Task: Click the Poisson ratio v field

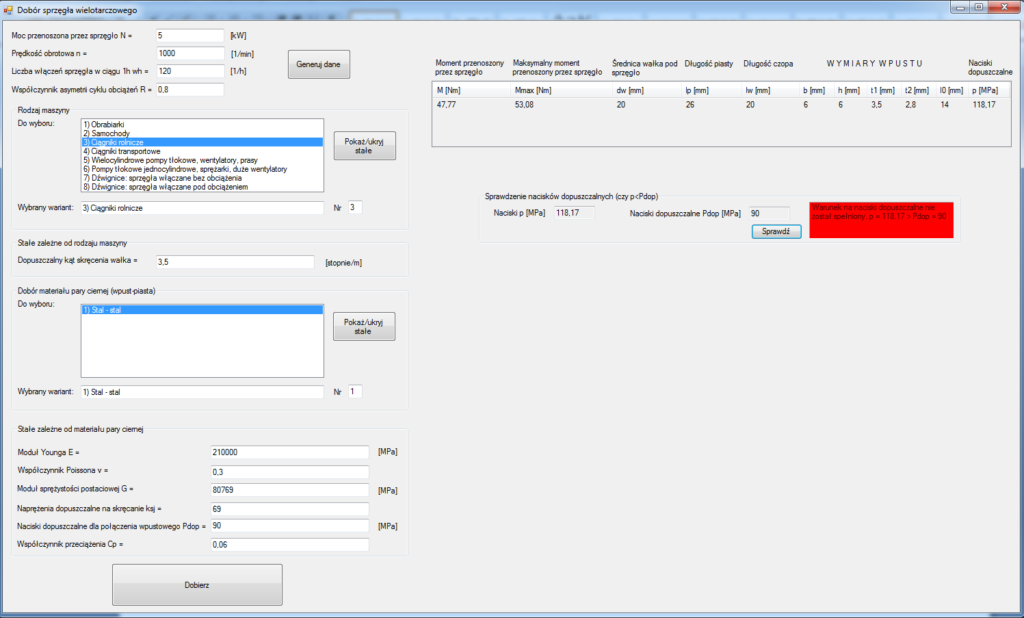Action: (290, 472)
